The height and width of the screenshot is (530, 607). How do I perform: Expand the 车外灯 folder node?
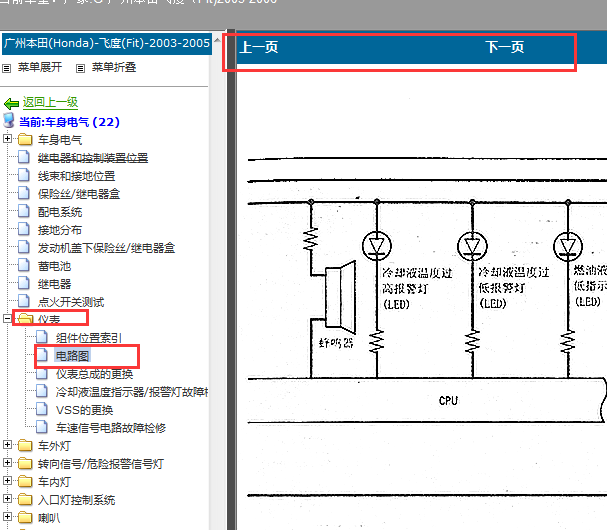tap(7, 444)
